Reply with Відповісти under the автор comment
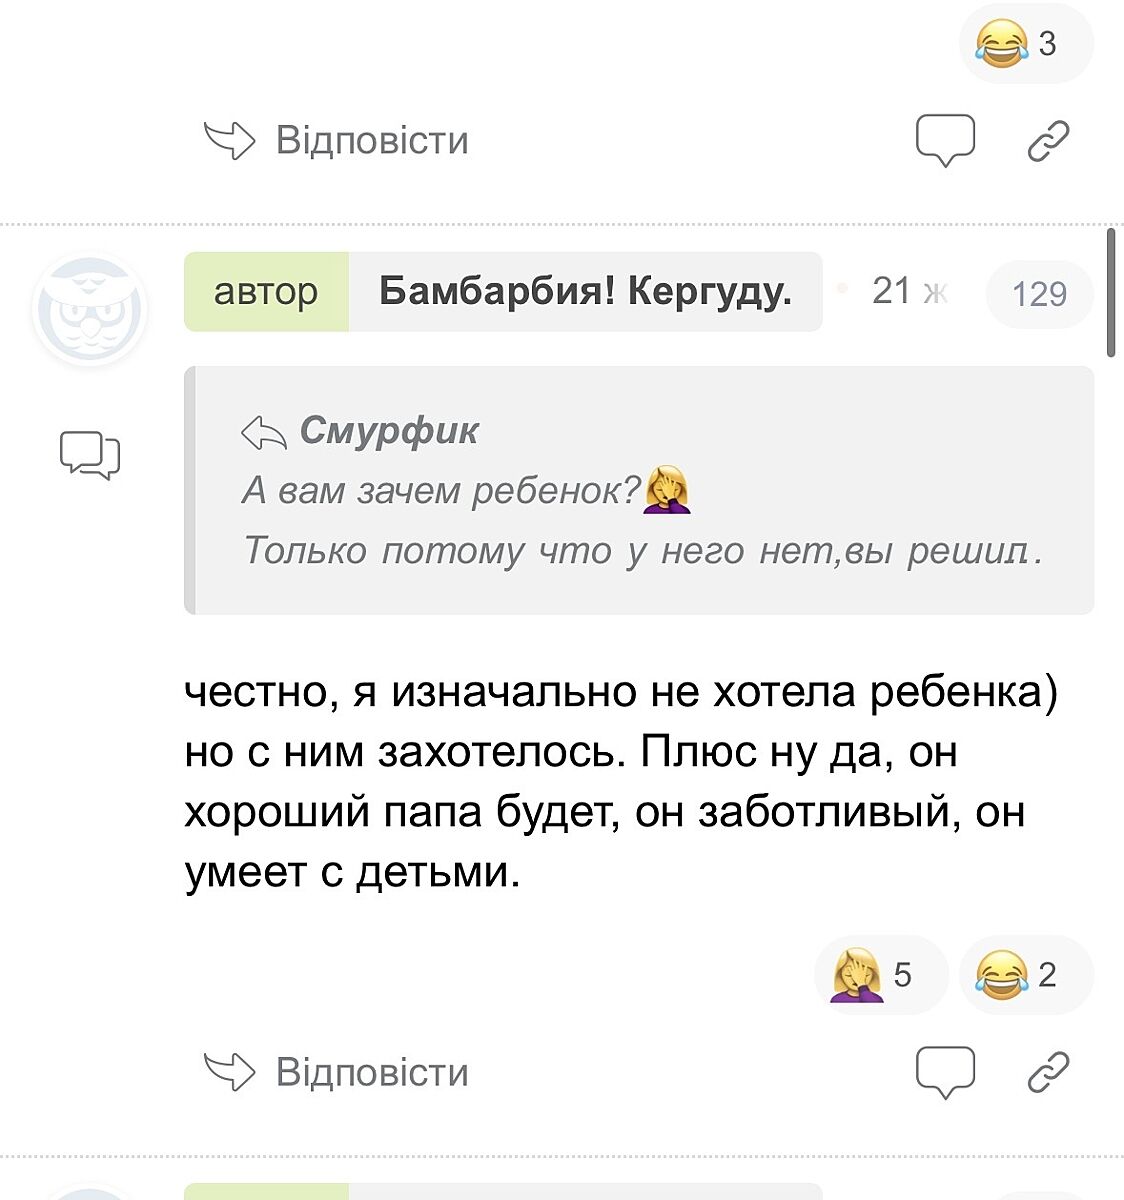Viewport: 1124px width, 1200px height. [x=372, y=1072]
